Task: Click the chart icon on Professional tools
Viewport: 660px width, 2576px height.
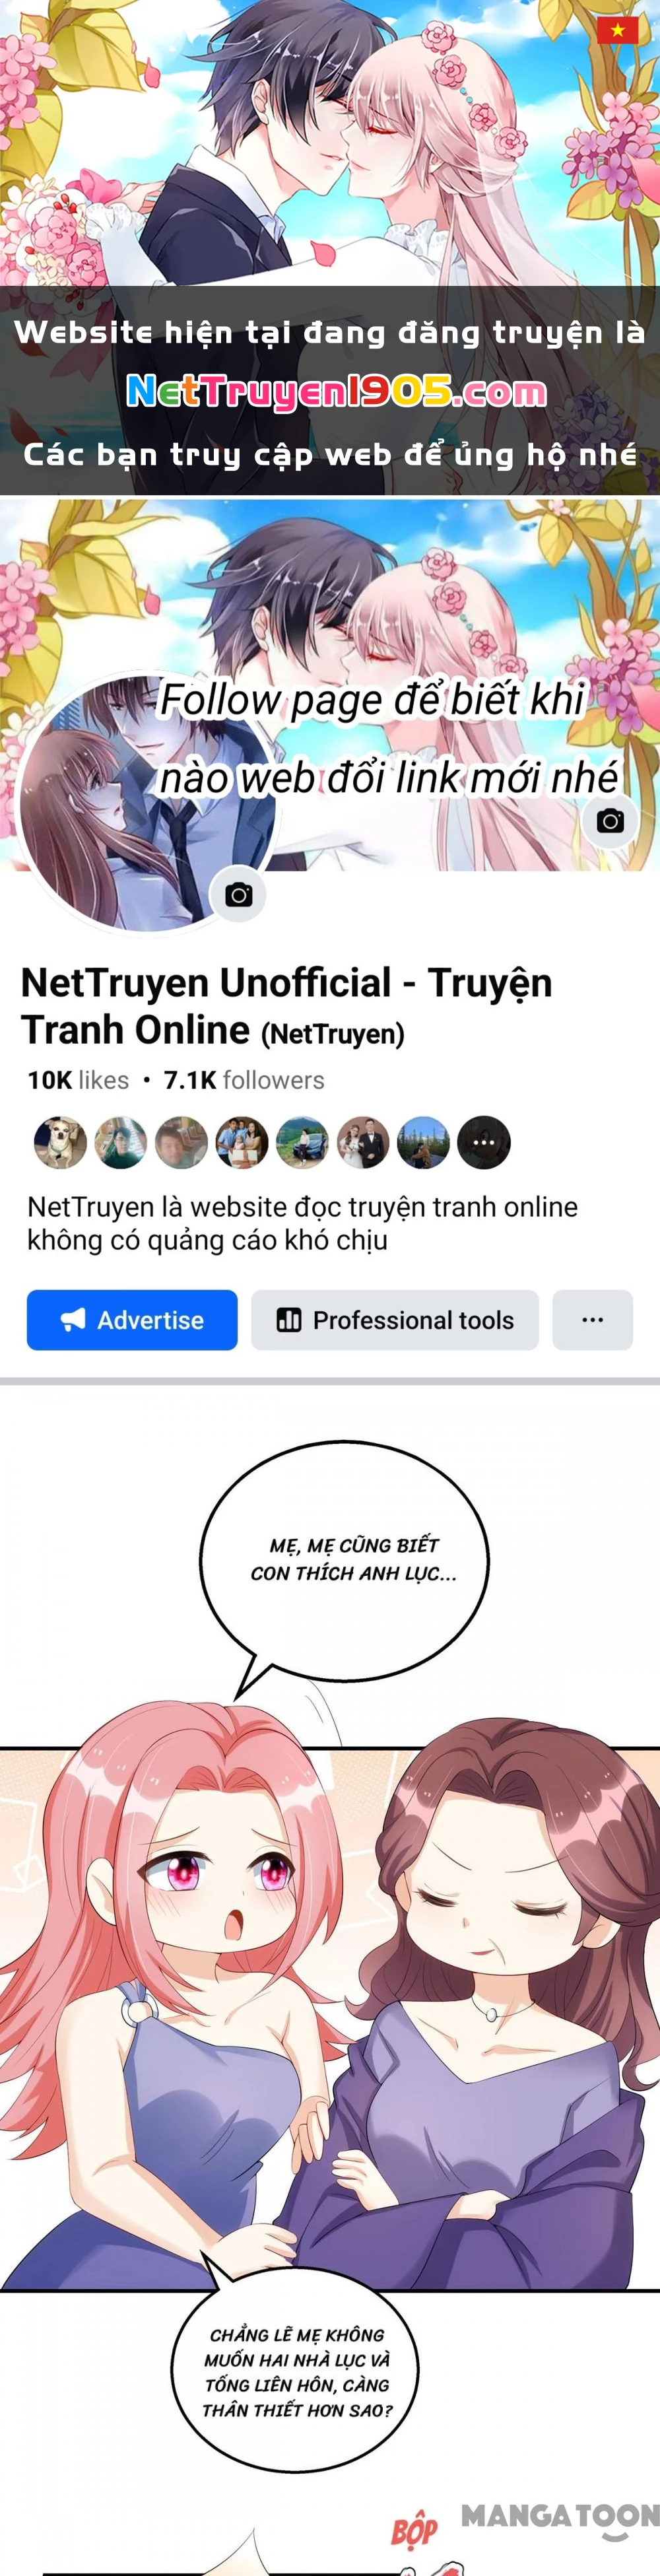Action: [289, 1320]
